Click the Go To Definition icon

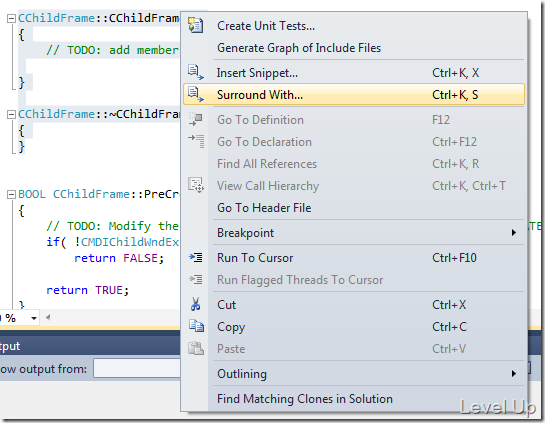tap(196, 119)
